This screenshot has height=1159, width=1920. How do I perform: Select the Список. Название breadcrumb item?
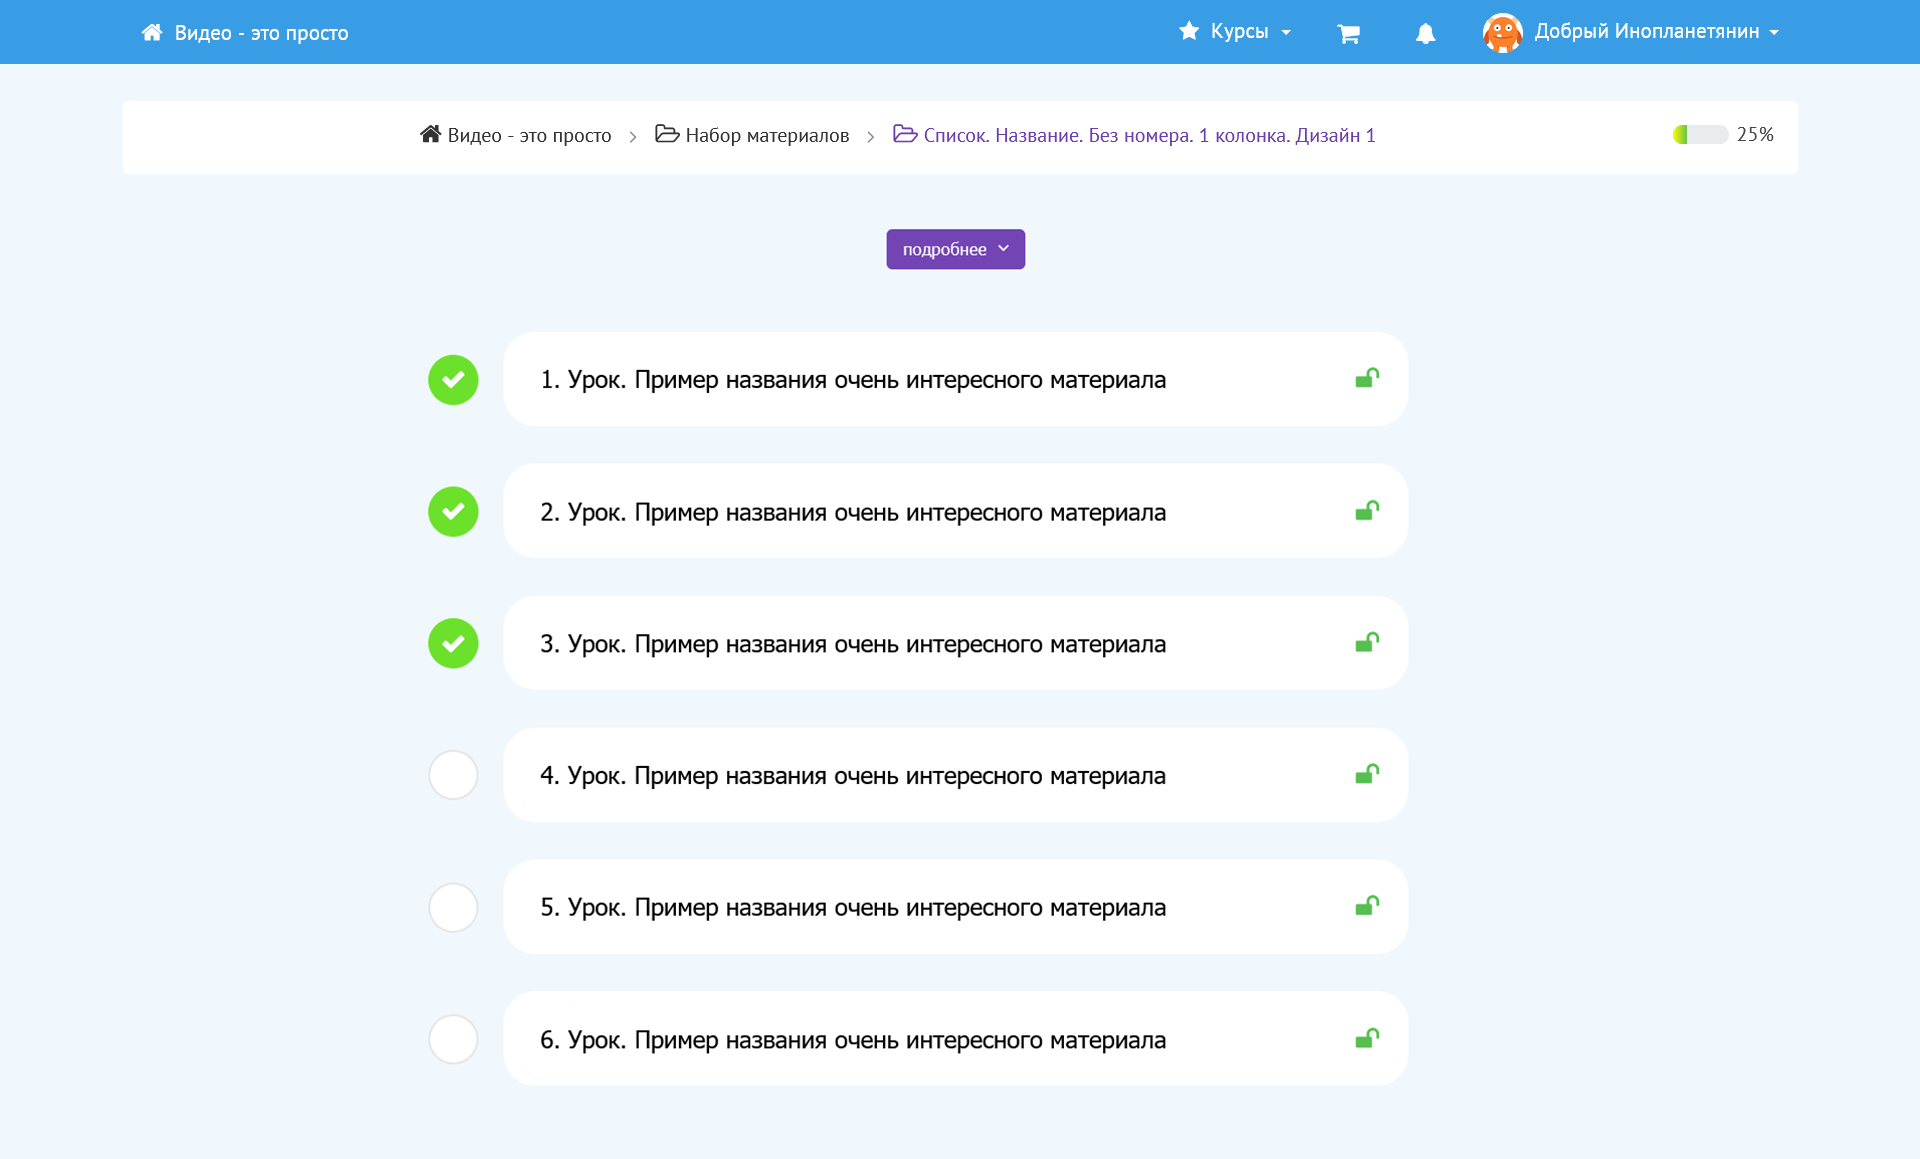click(x=1148, y=135)
